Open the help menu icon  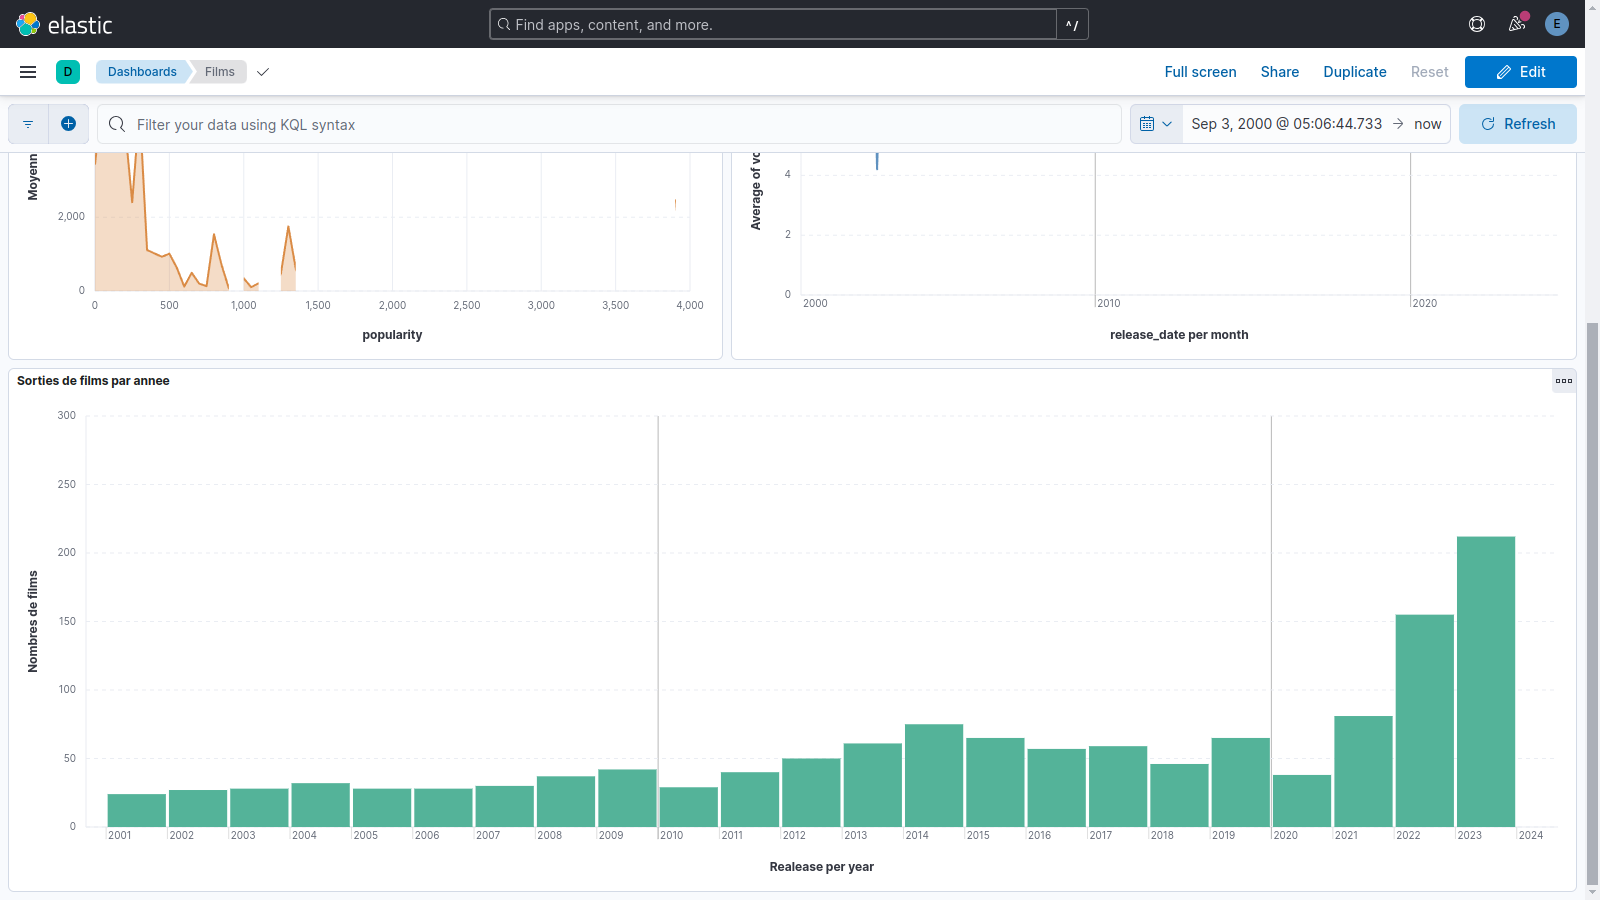click(1477, 24)
